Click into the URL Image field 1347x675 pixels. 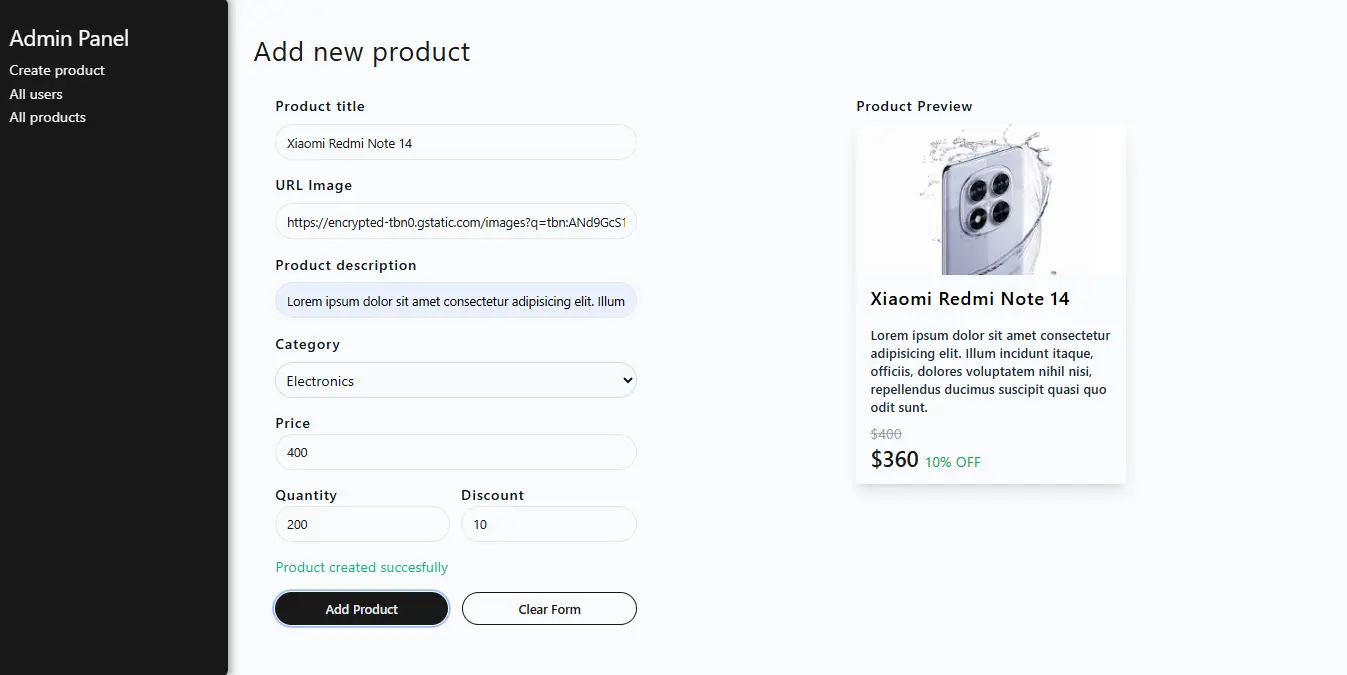pyautogui.click(x=455, y=222)
